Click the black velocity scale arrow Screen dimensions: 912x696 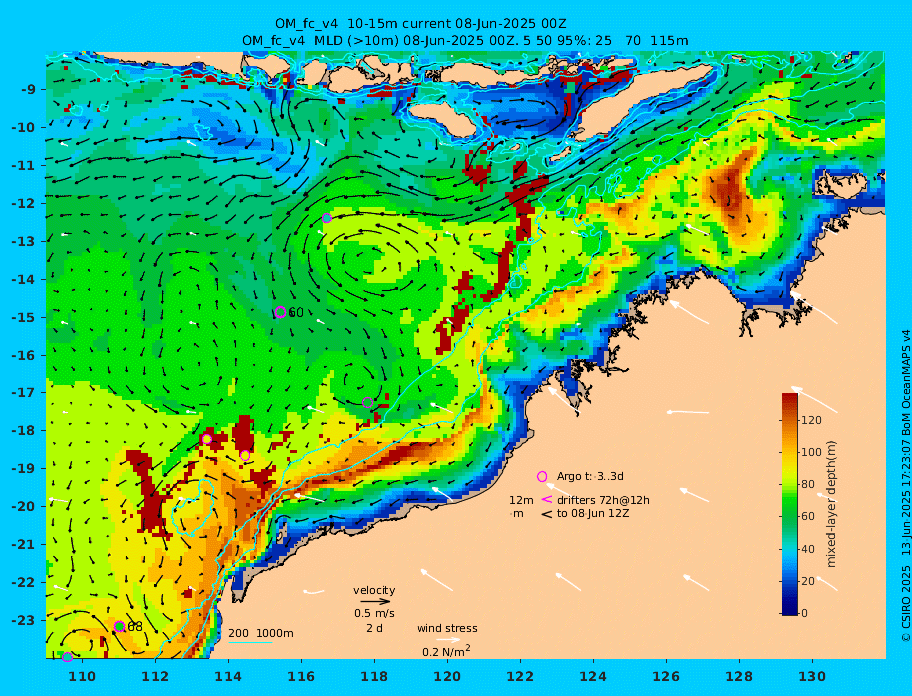pyautogui.click(x=375, y=602)
